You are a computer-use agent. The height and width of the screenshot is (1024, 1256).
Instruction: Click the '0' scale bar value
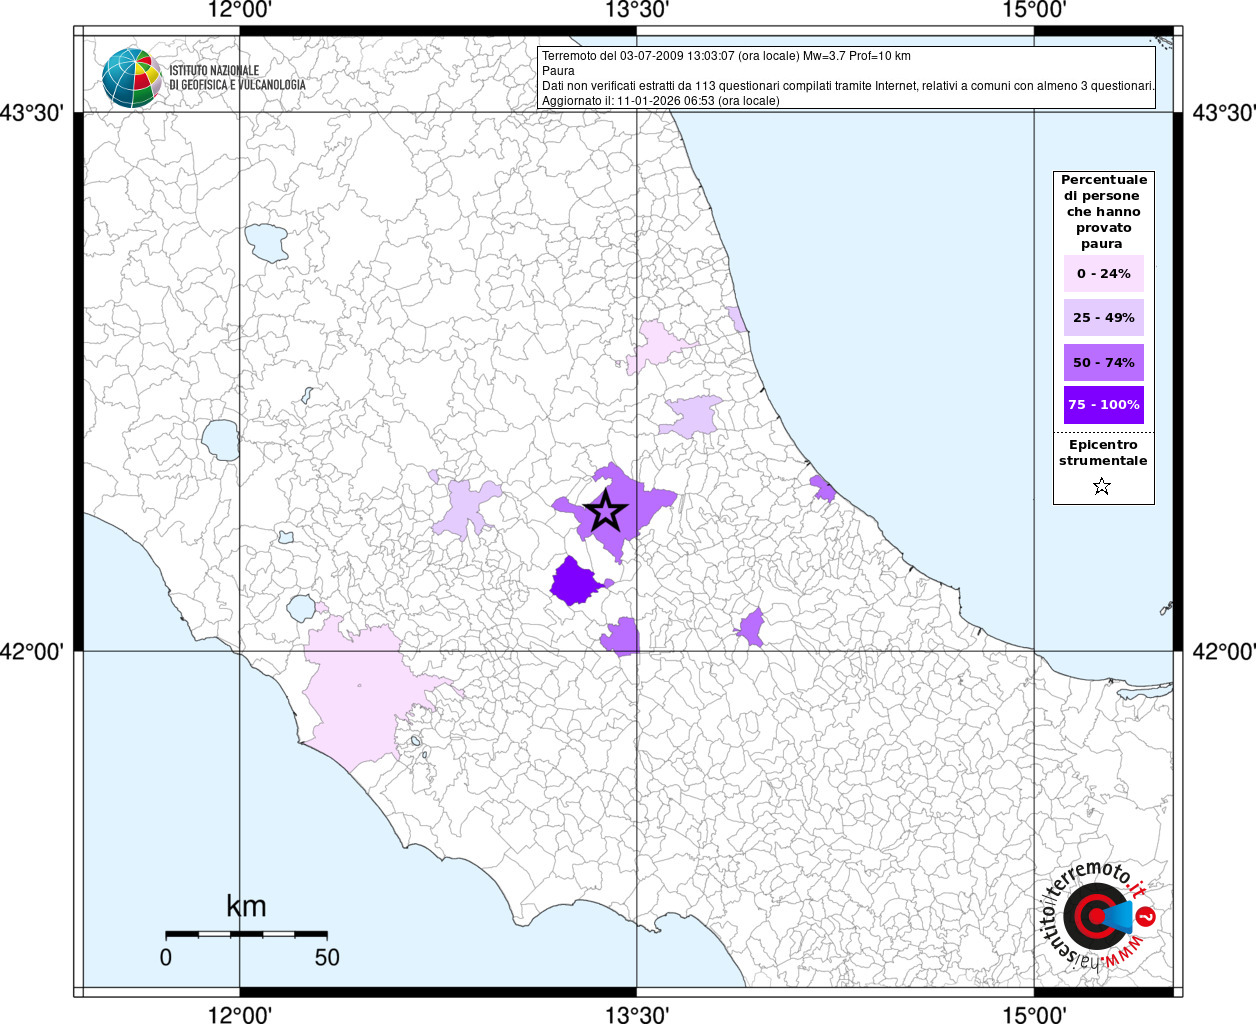166,957
